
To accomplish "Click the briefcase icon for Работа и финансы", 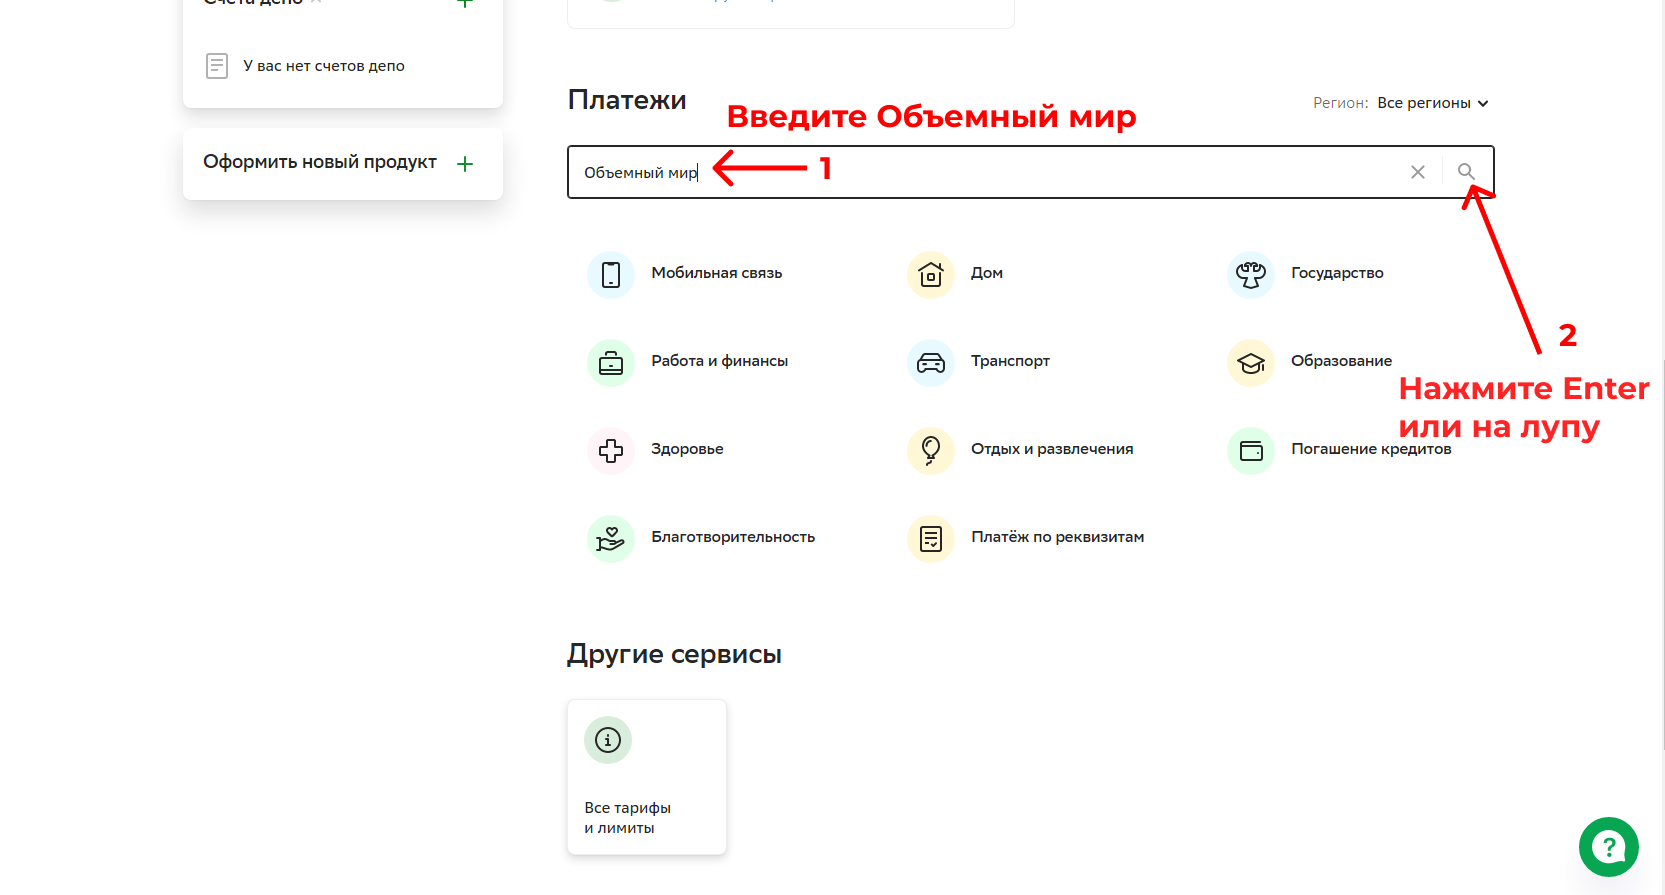I will pyautogui.click(x=611, y=362).
